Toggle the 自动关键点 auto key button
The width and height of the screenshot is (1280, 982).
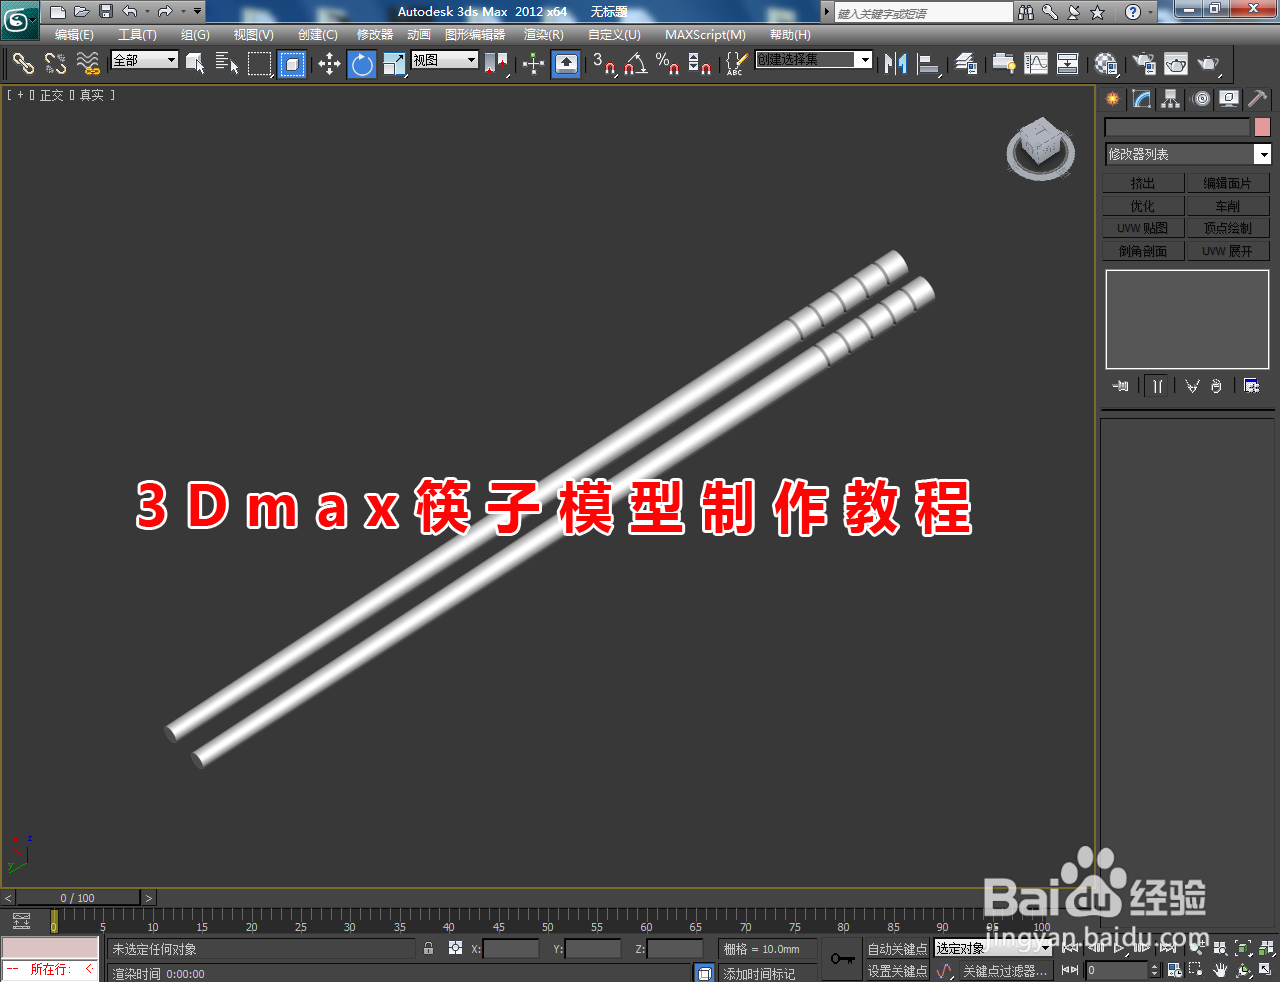[x=897, y=949]
